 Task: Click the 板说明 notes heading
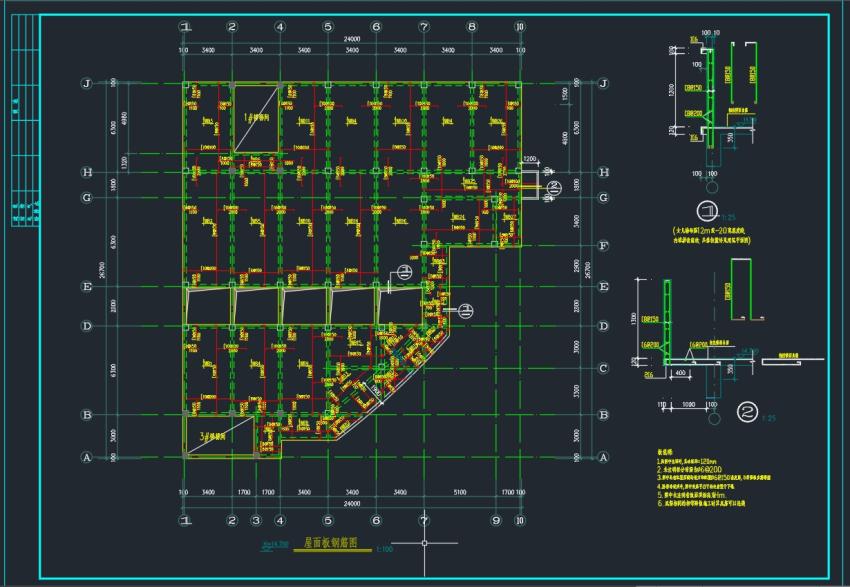(665, 451)
